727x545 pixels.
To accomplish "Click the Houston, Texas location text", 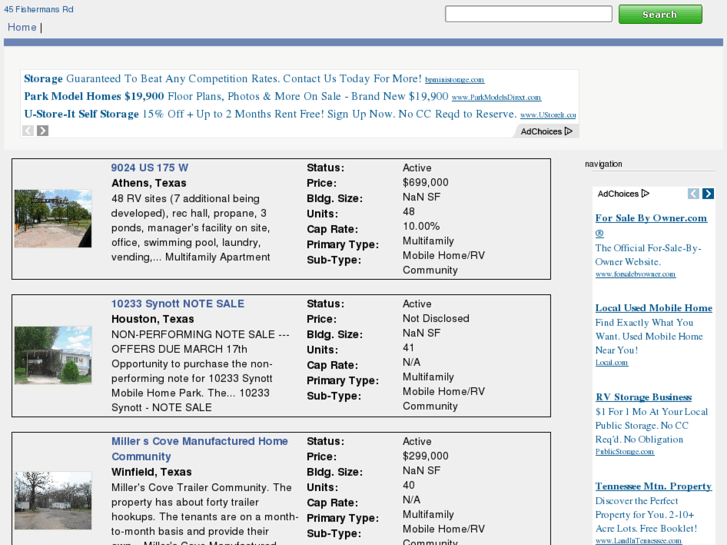I will pos(153,319).
